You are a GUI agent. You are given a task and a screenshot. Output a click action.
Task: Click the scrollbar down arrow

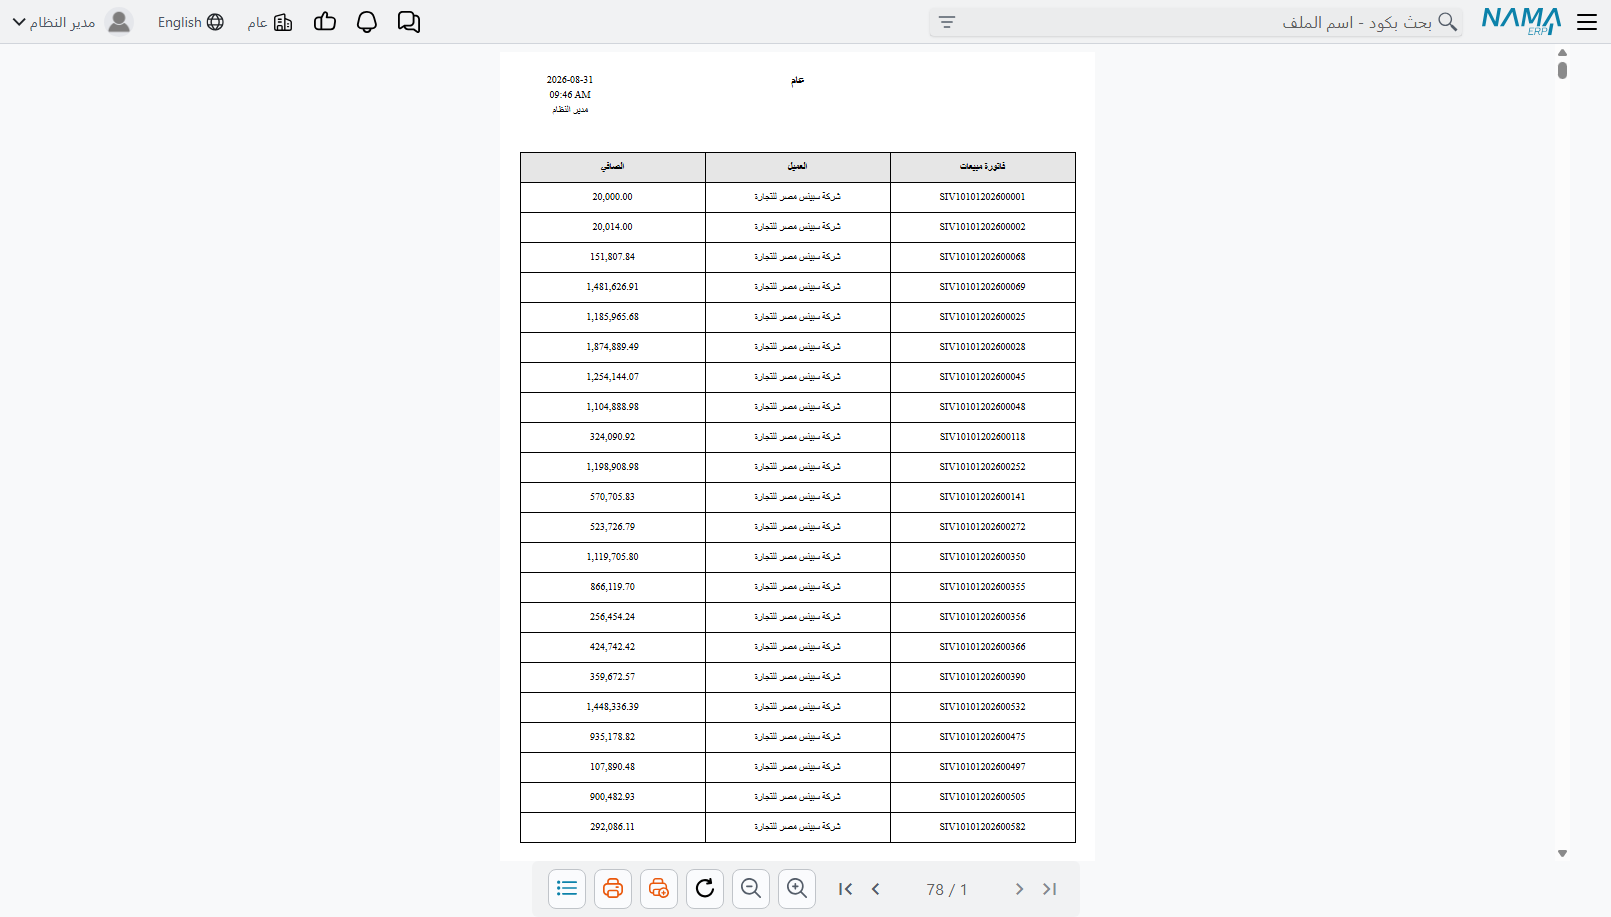[x=1562, y=854]
